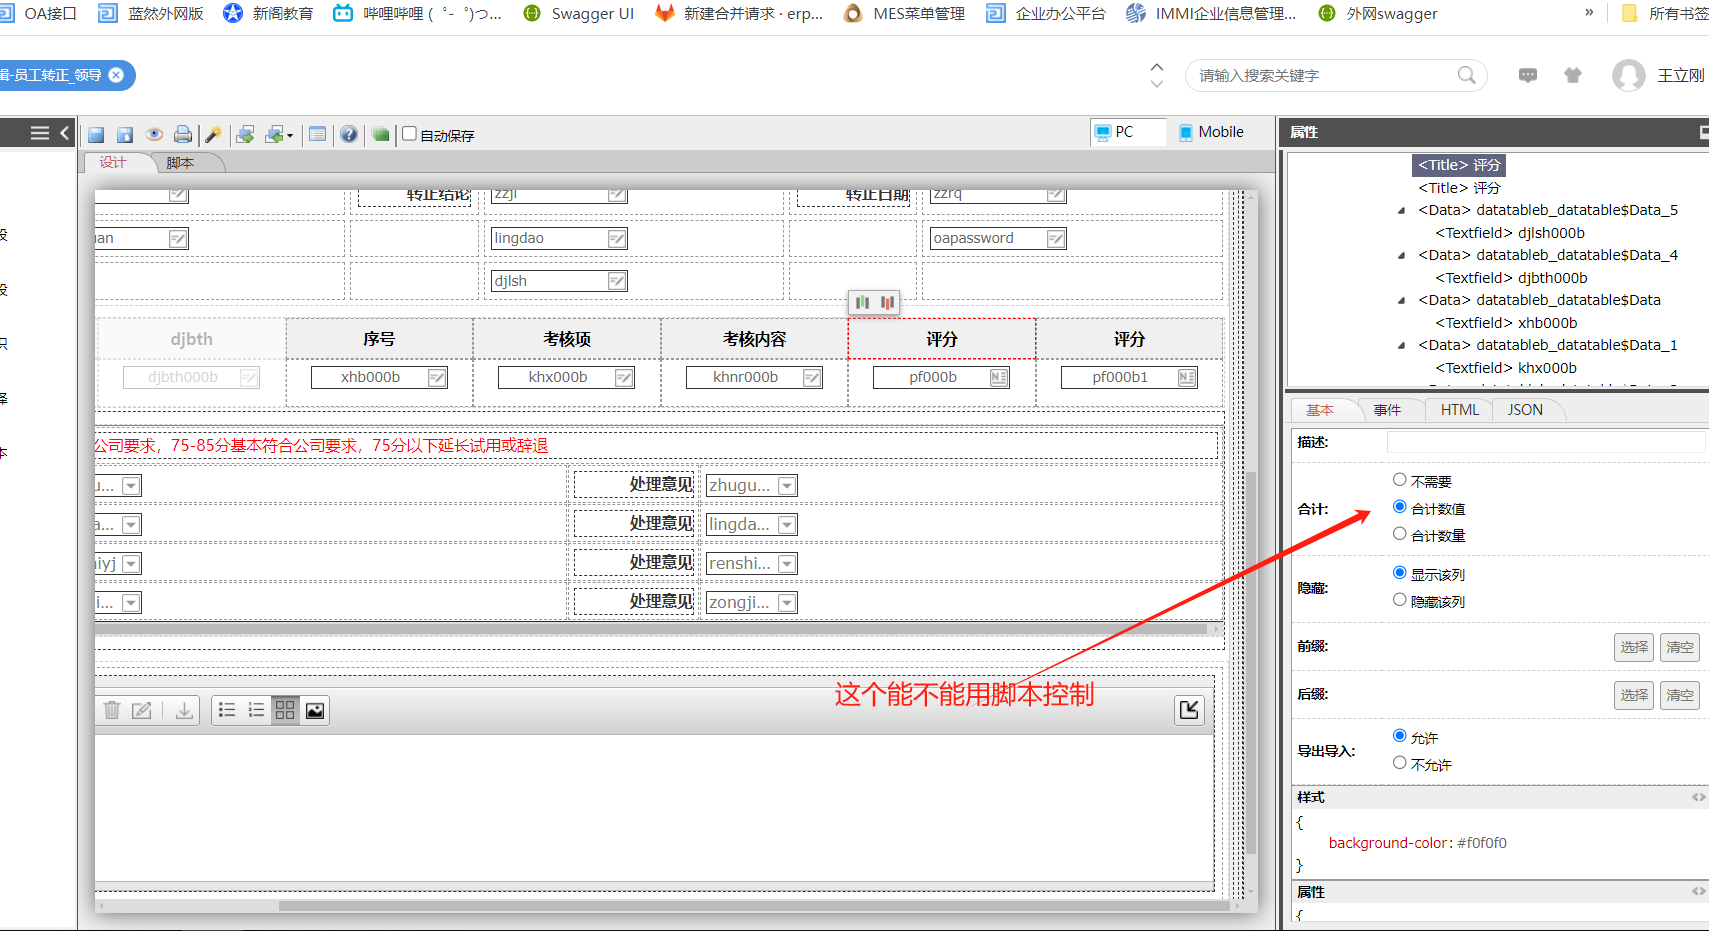1709x931 pixels.
Task: Open the JSON tab in properties panel
Action: click(1525, 410)
